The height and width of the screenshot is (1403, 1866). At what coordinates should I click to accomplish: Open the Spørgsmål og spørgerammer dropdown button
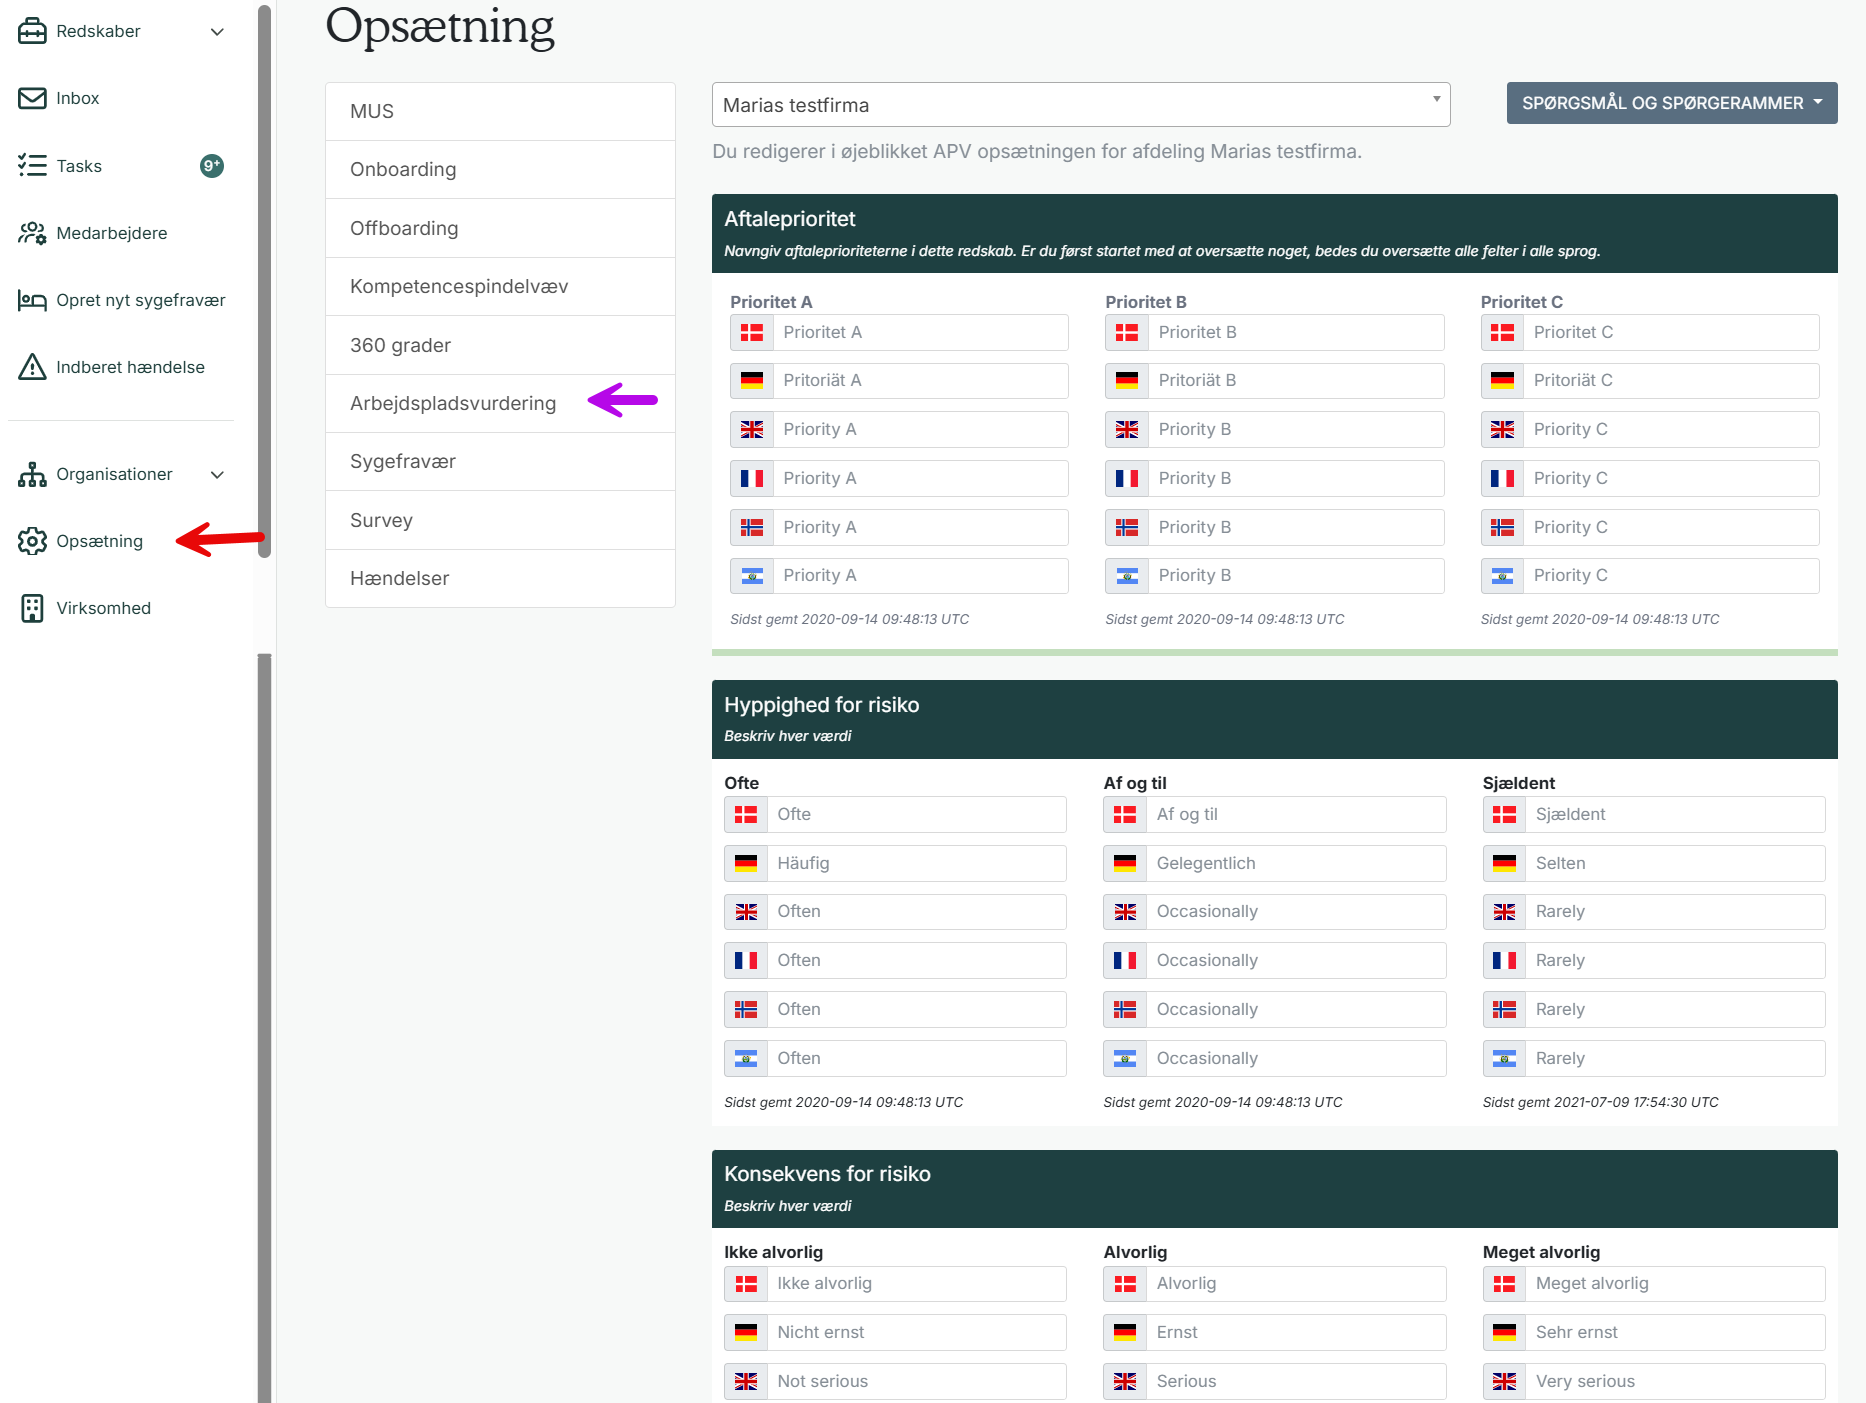click(x=1672, y=103)
